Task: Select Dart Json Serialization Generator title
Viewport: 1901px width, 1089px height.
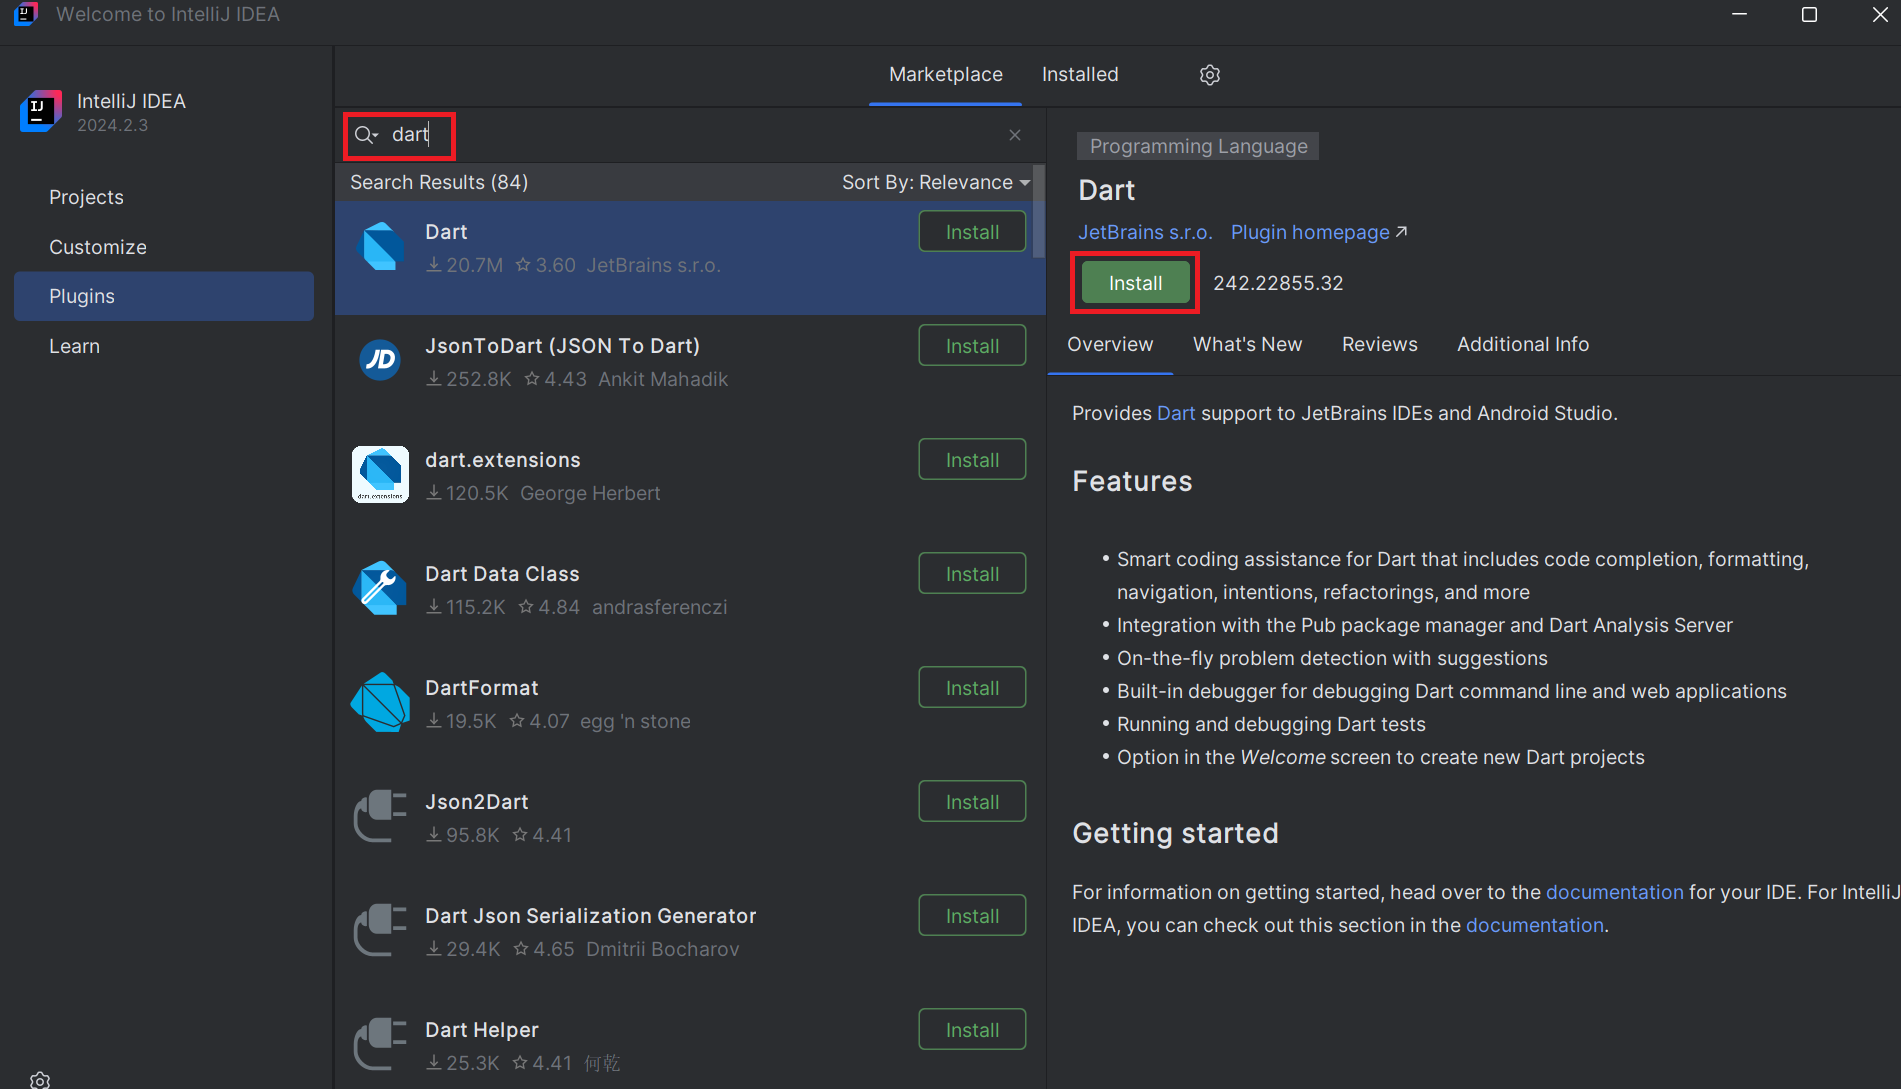Action: point(590,916)
